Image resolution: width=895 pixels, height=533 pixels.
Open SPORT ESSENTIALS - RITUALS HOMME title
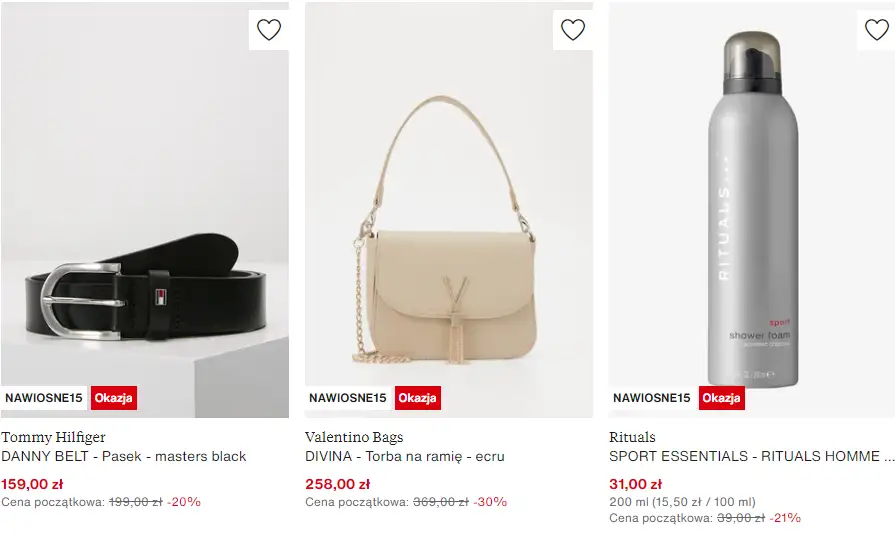pos(750,456)
